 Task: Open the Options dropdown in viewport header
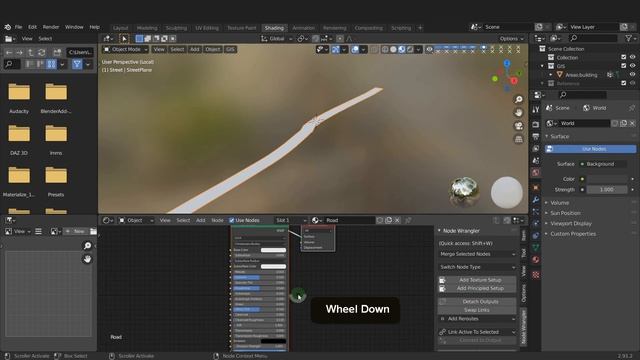coord(511,39)
